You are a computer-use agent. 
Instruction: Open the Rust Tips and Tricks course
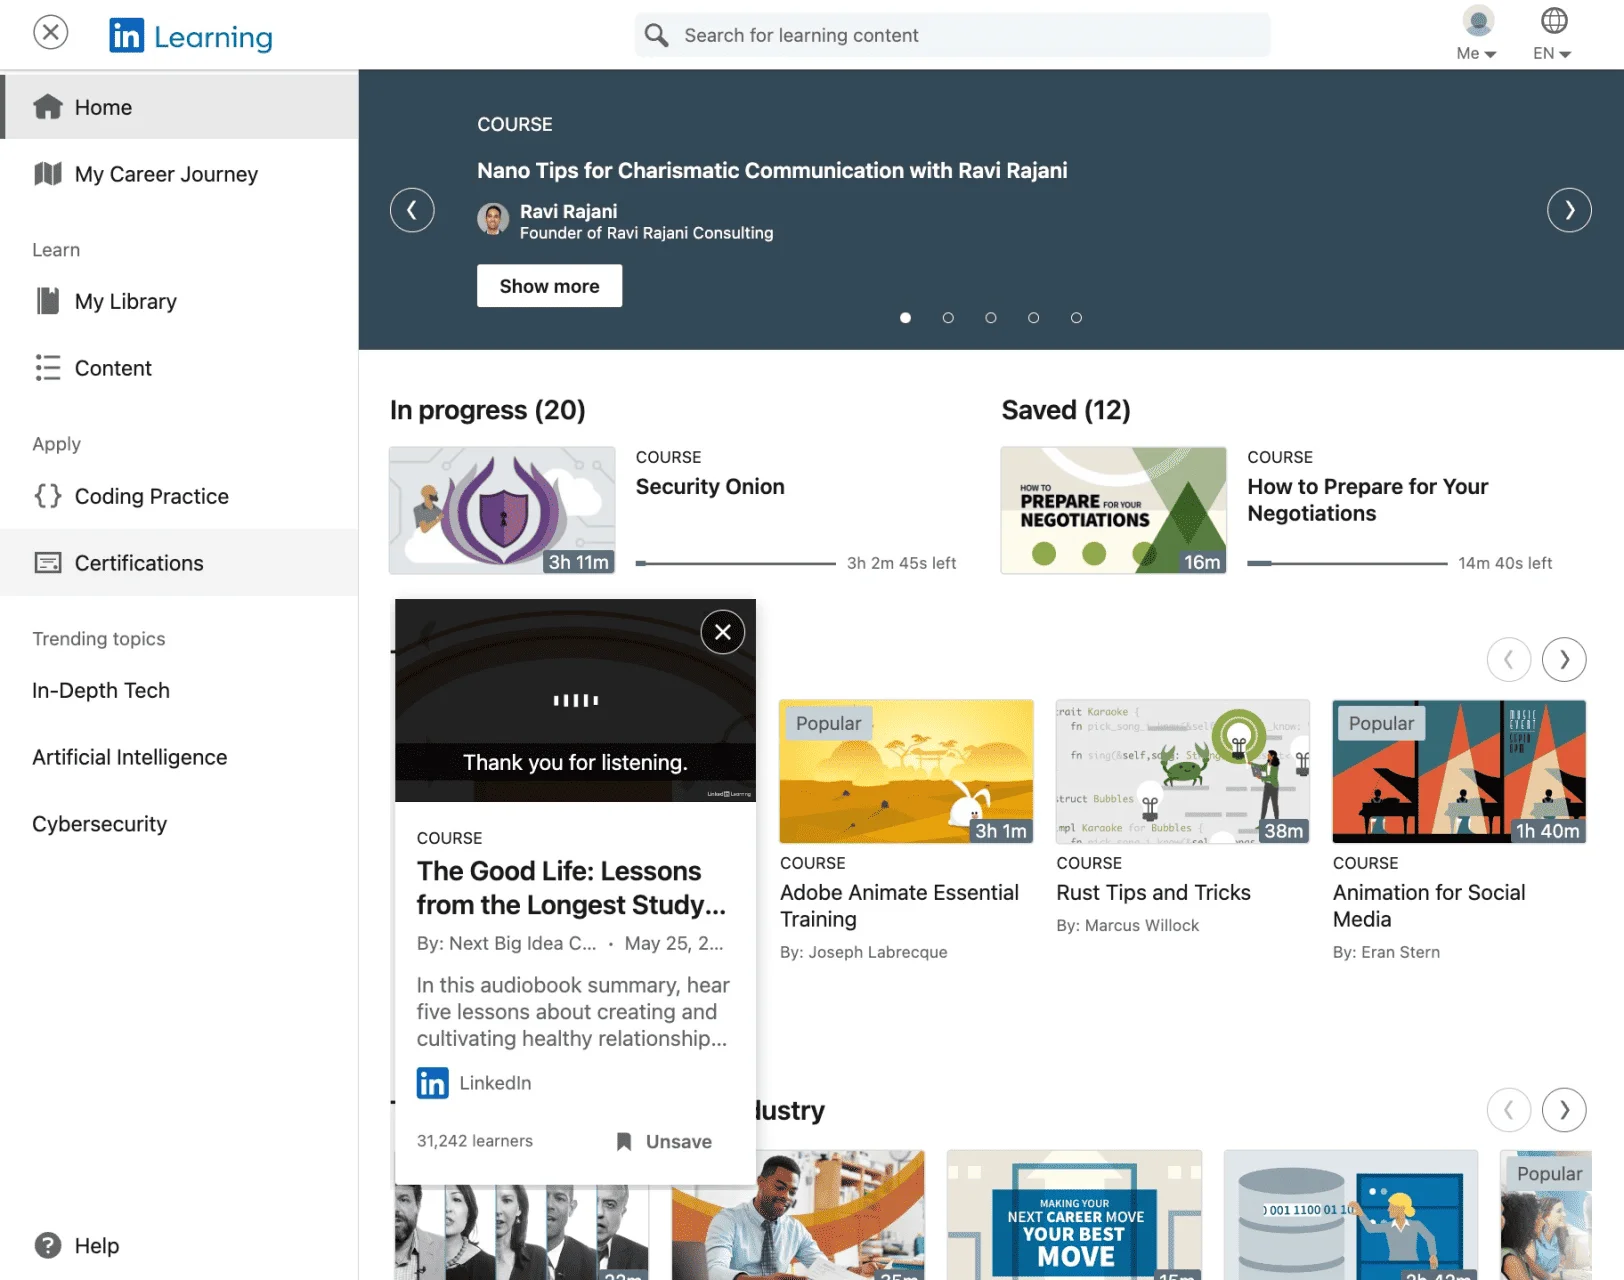pyautogui.click(x=1153, y=892)
